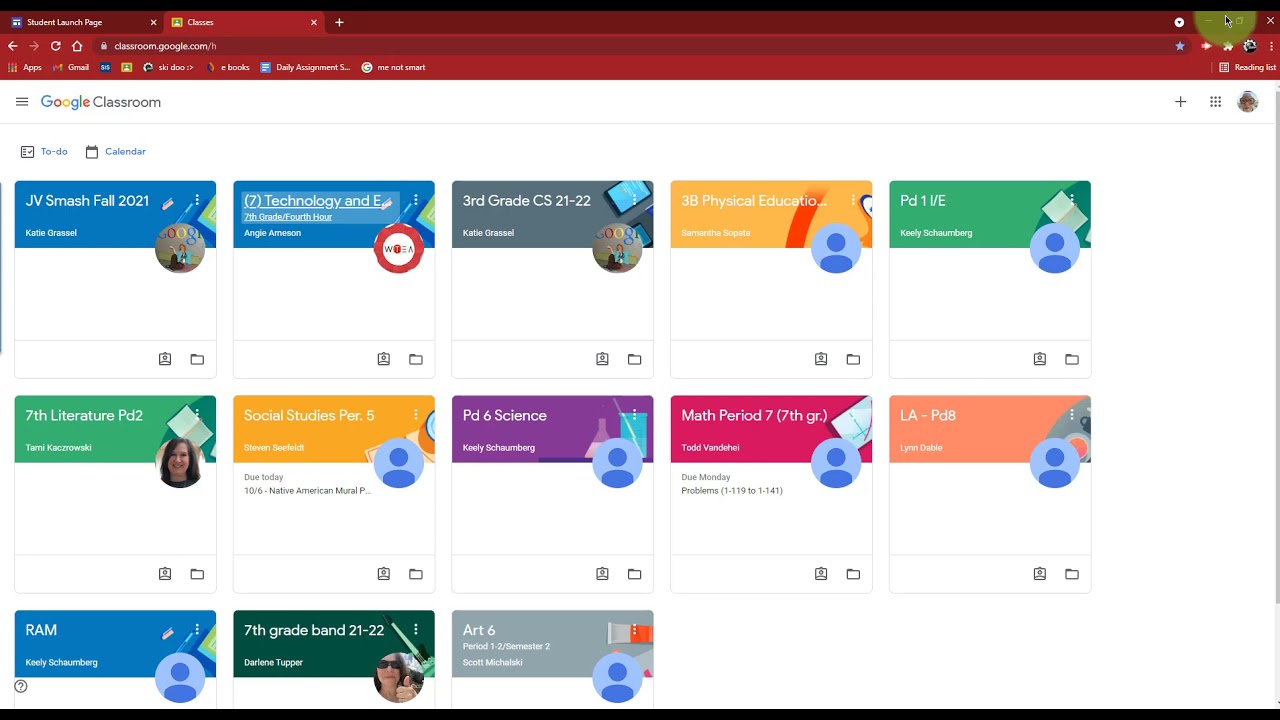This screenshot has height=720, width=1280.
Task: Close the Classes browser tab
Action: point(313,22)
